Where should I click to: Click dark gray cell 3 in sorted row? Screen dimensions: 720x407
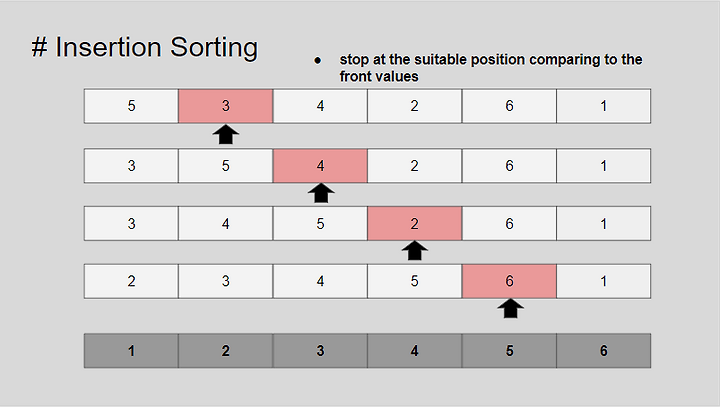pos(321,351)
